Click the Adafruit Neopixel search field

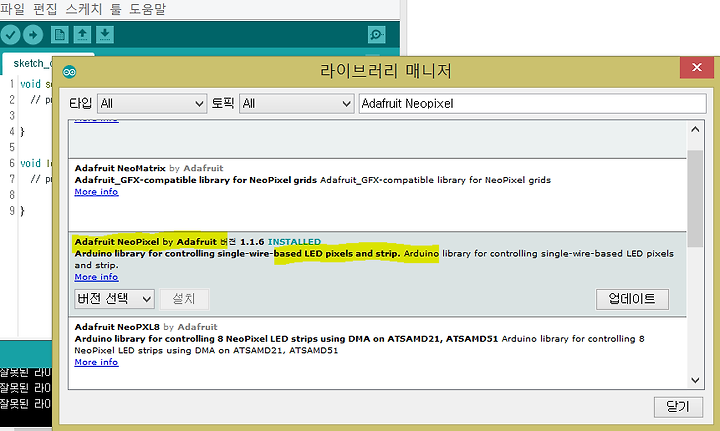(x=532, y=104)
